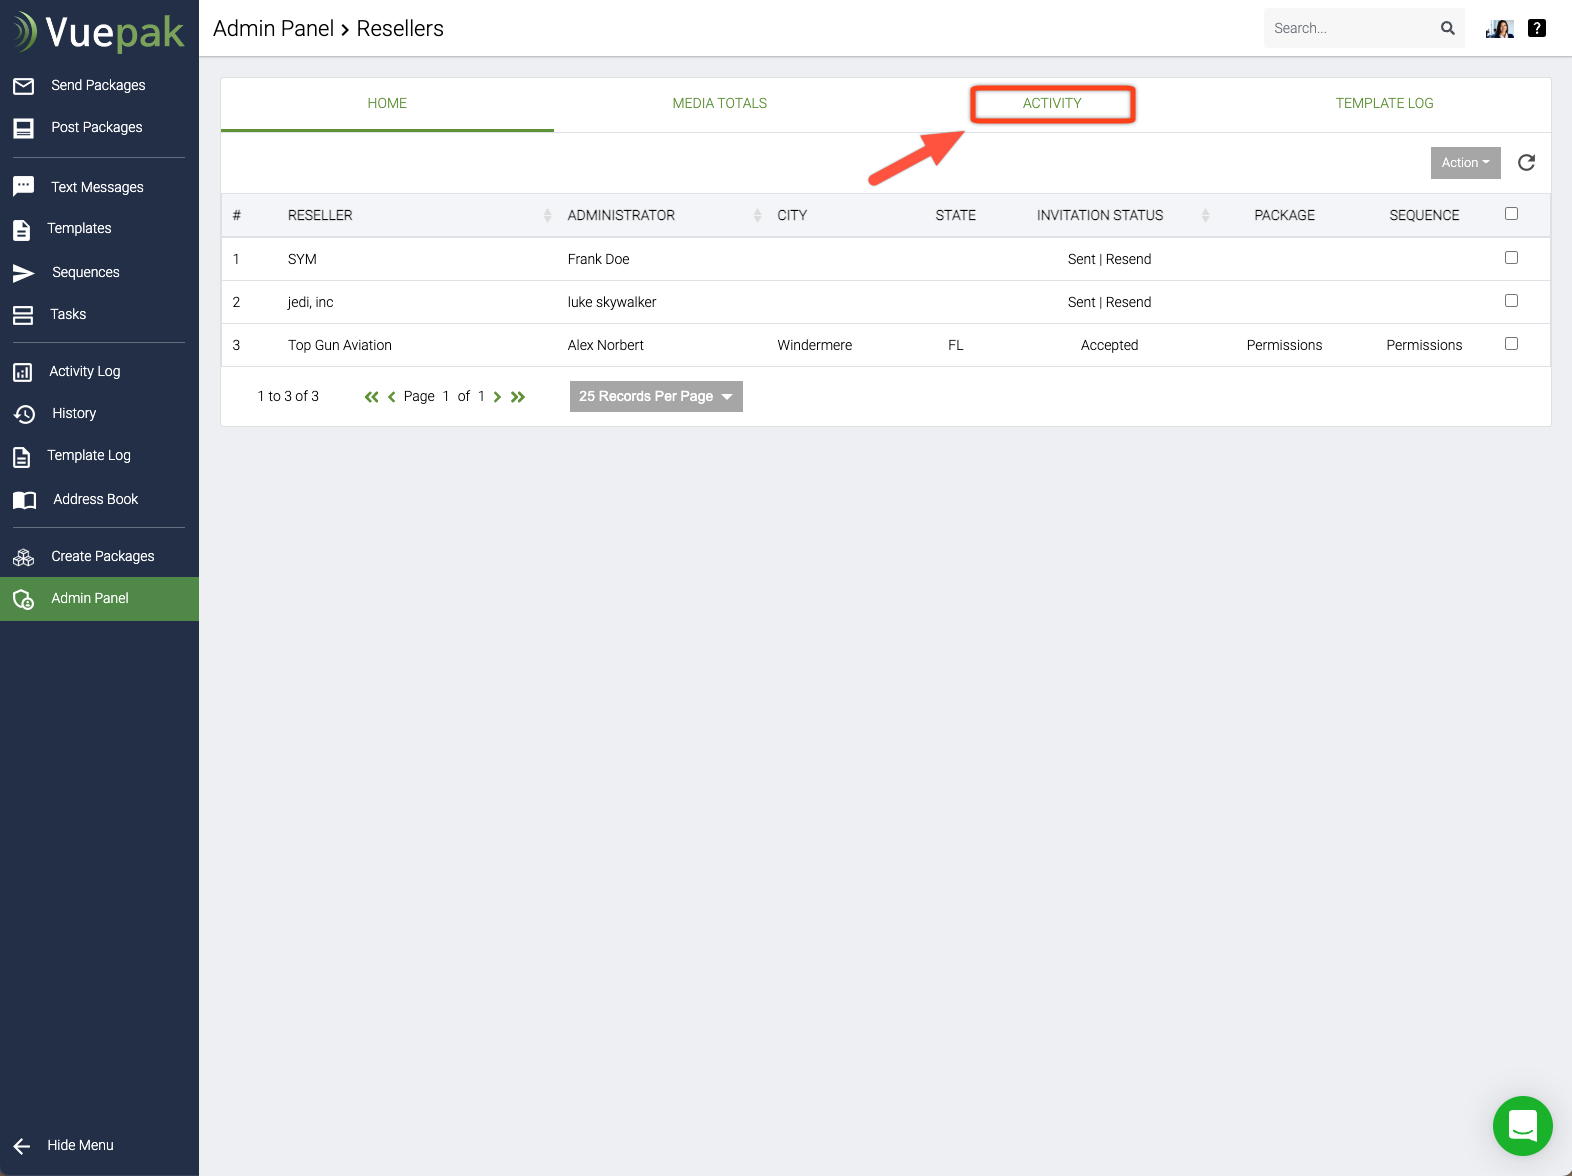Image resolution: width=1572 pixels, height=1176 pixels.
Task: Sort by the Reseller column arrows
Action: coord(547,216)
